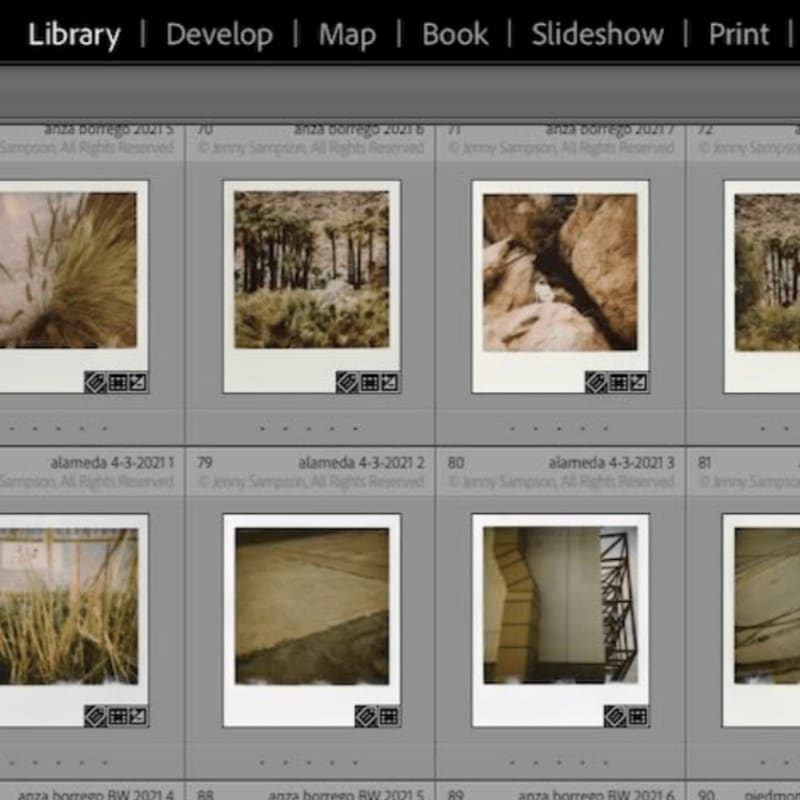The image size is (800, 800).
Task: Click crop badge on anza borrego 2021 7
Action: [x=618, y=382]
